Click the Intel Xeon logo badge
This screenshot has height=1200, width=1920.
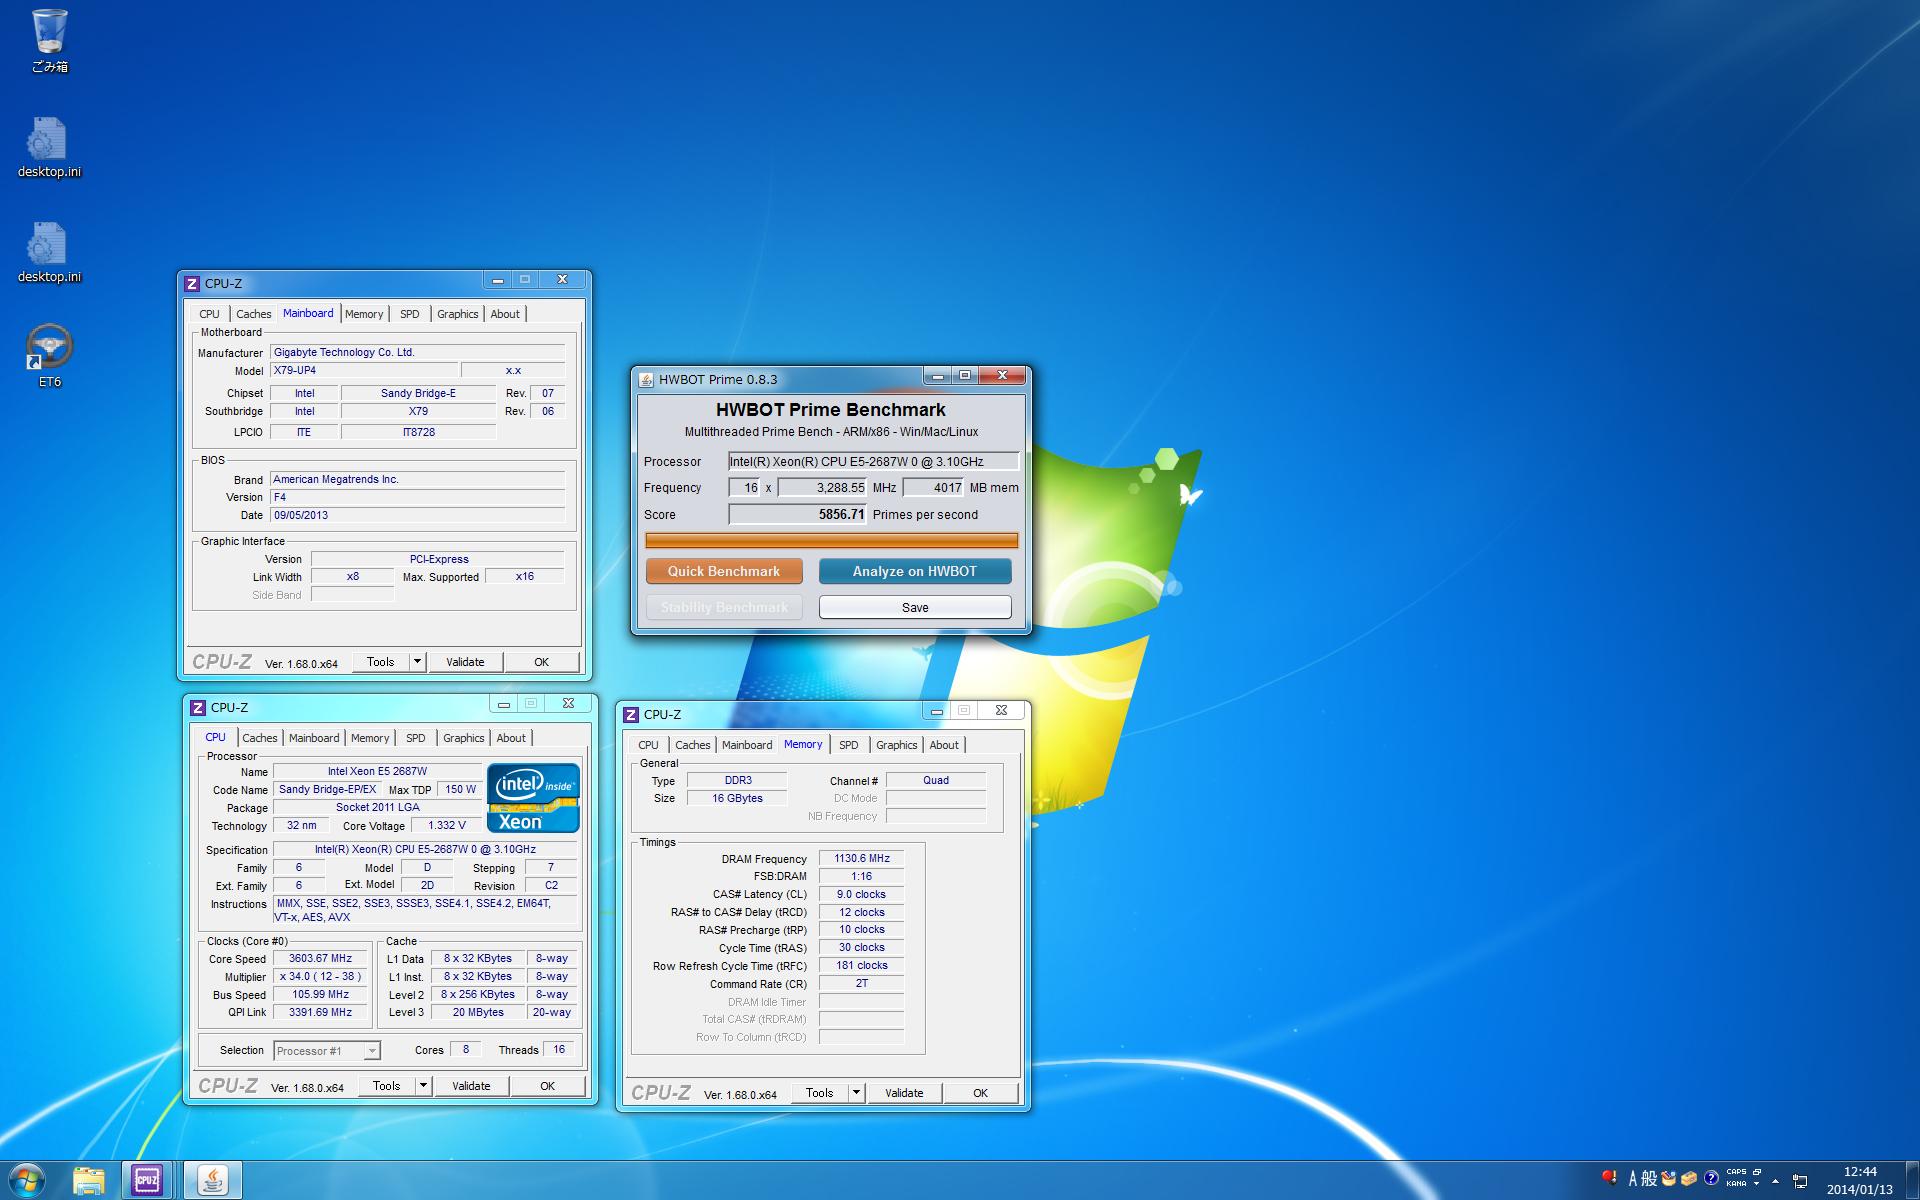[x=533, y=798]
